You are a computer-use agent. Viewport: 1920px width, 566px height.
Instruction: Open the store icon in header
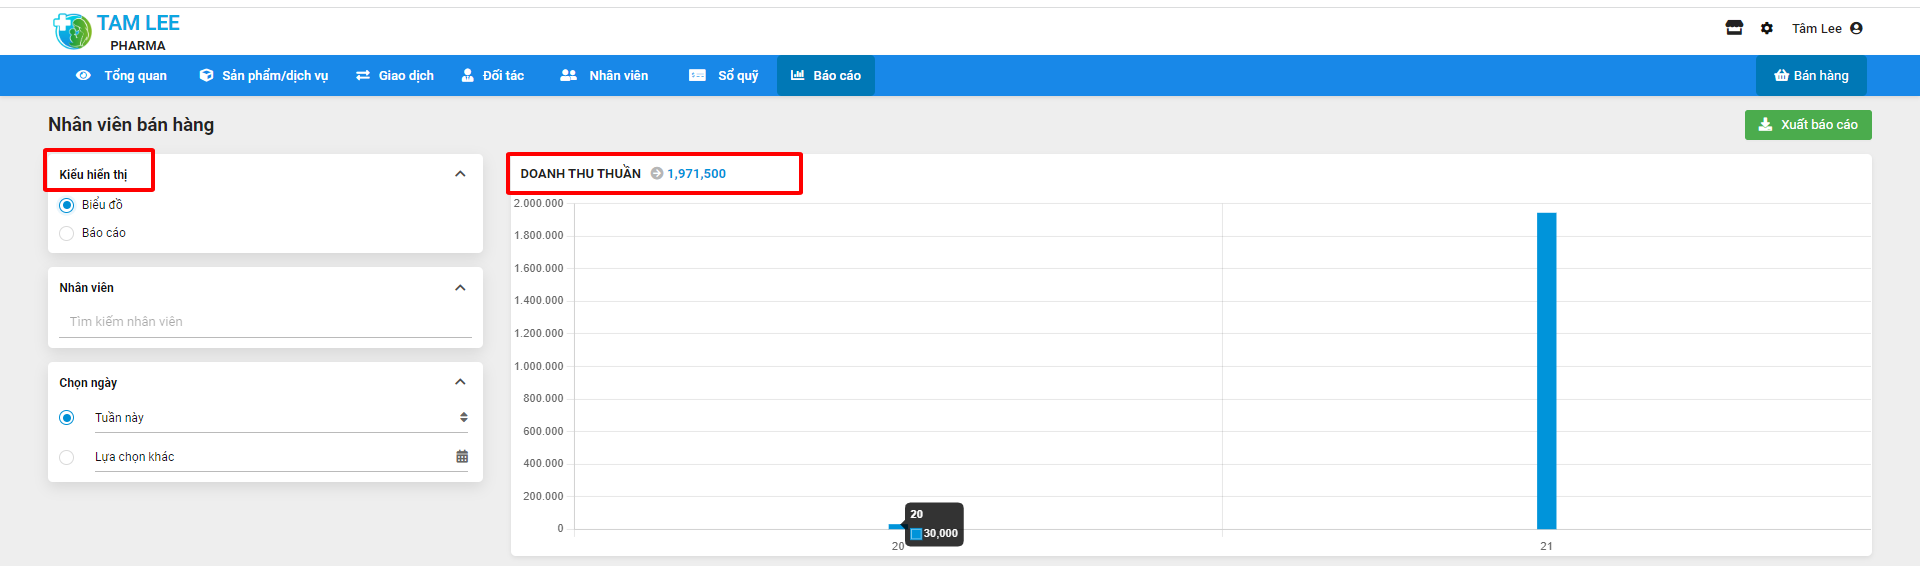(x=1734, y=28)
